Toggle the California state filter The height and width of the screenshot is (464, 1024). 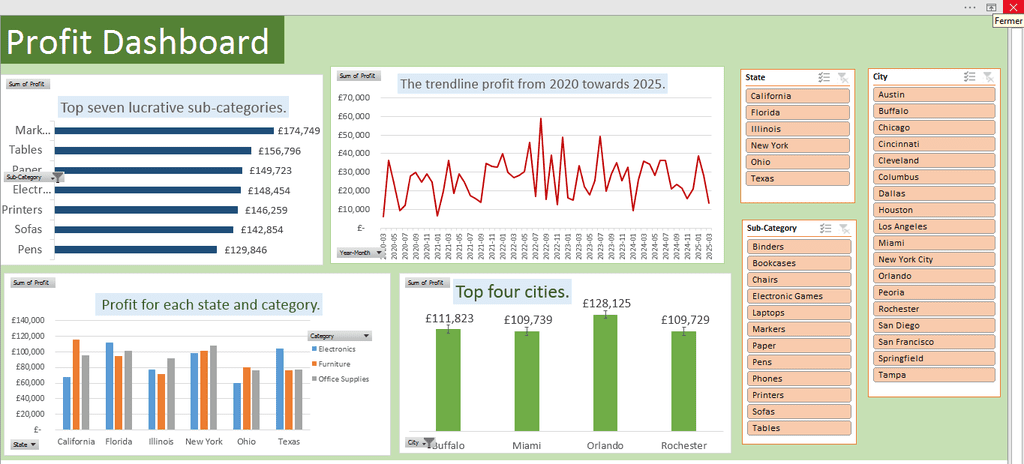click(797, 96)
